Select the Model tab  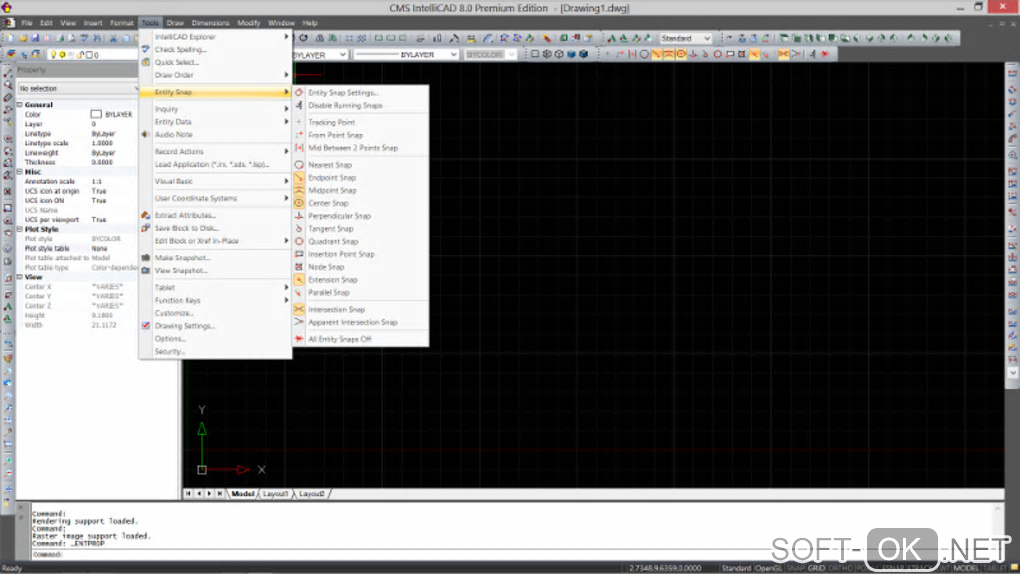click(x=243, y=494)
